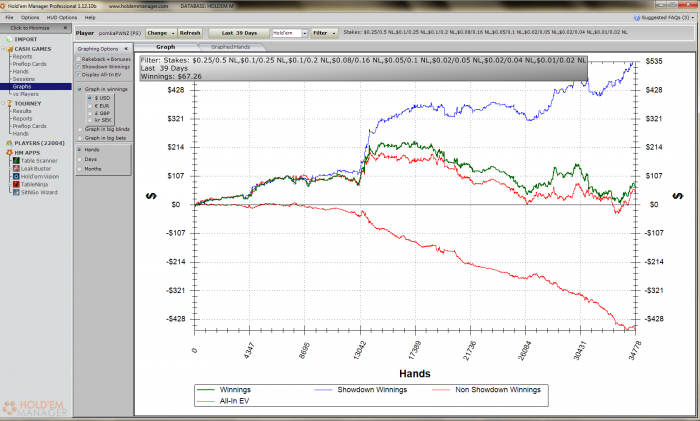Open the Help menu

pyautogui.click(x=90, y=18)
